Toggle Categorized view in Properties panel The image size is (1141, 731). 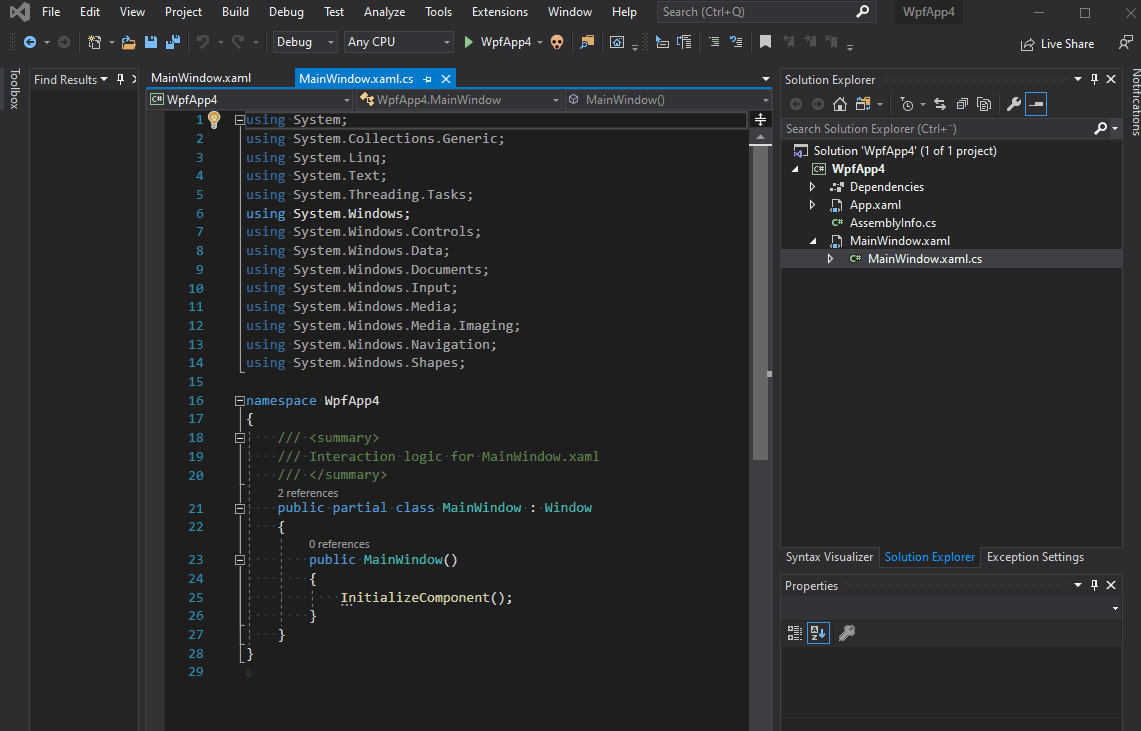coord(795,633)
